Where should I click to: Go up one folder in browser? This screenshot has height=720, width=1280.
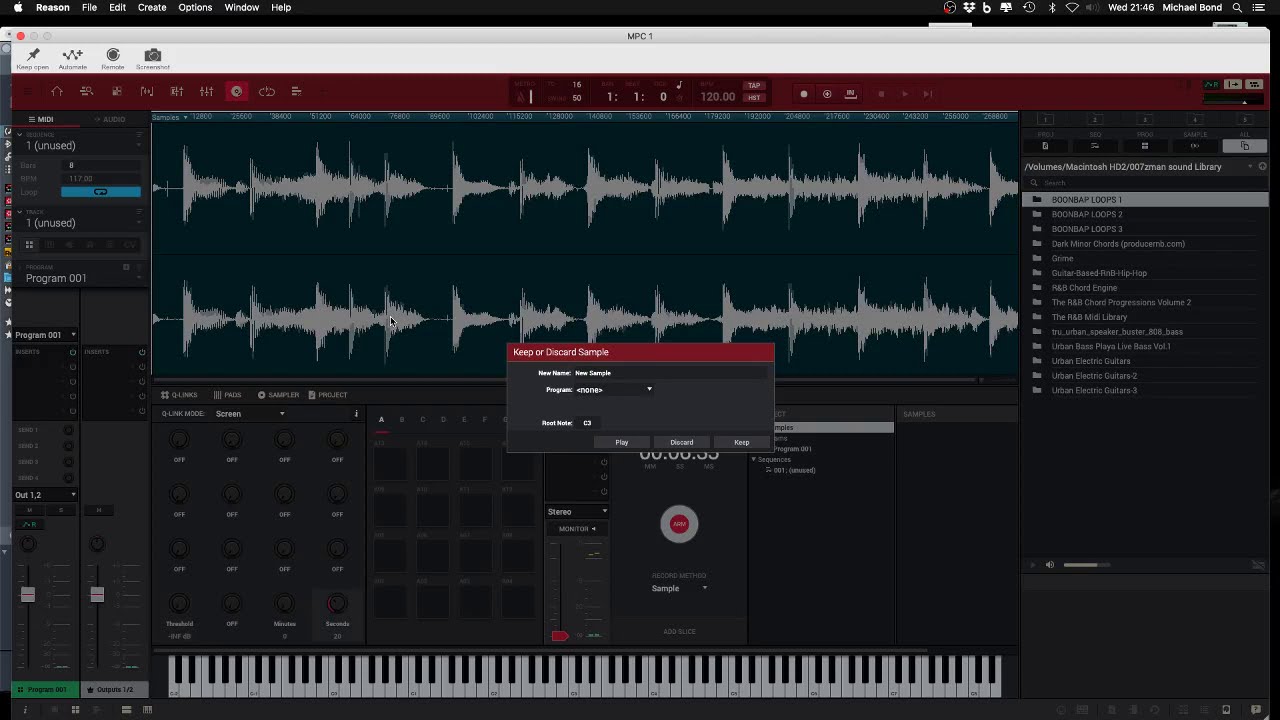[1263, 167]
